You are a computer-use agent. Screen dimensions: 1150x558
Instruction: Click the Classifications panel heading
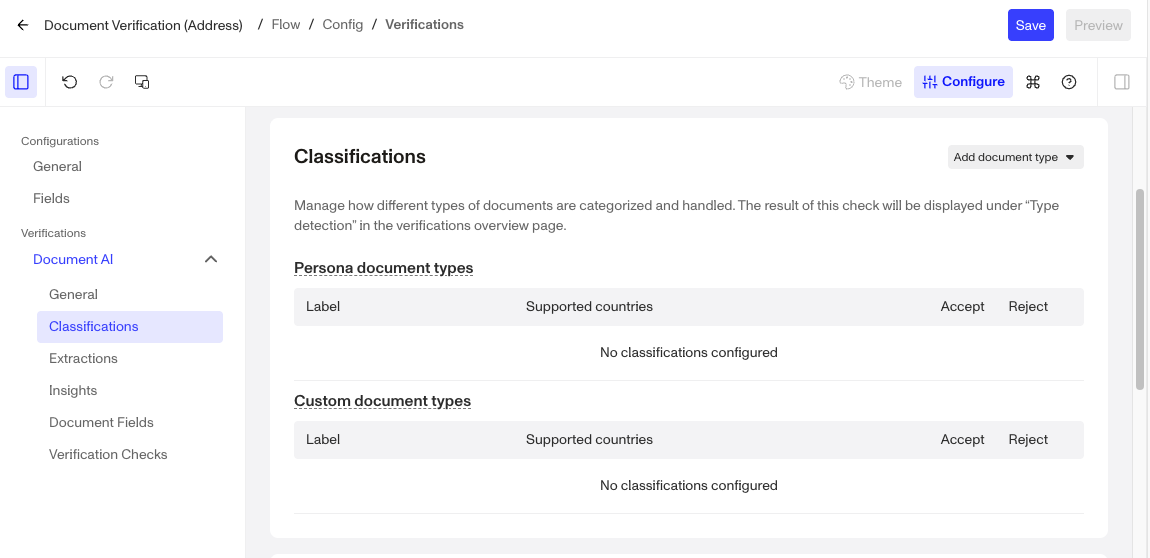(359, 156)
